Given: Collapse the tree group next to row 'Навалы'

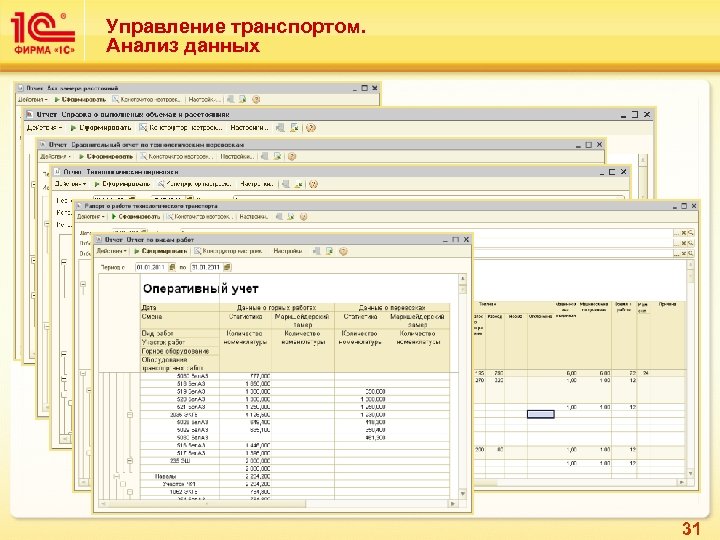Looking at the screenshot, I should click(116, 476).
